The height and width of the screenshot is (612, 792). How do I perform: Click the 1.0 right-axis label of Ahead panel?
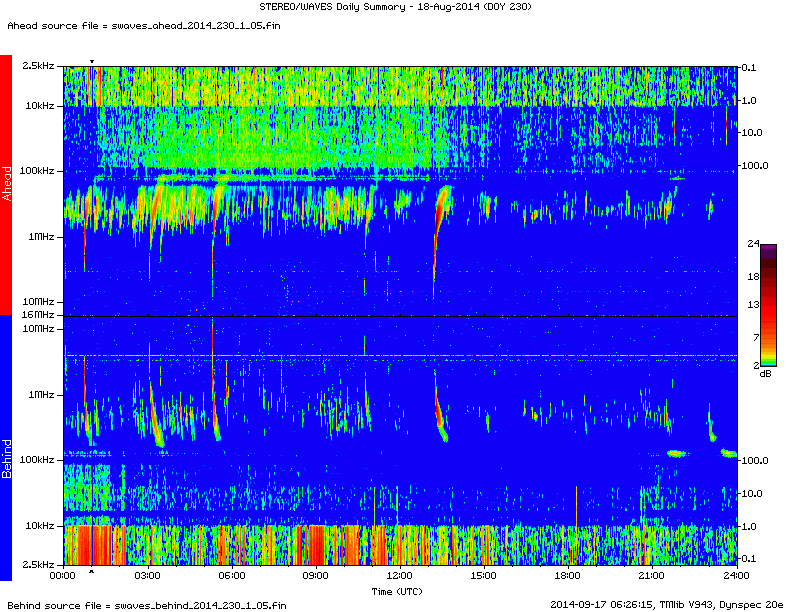[749, 100]
